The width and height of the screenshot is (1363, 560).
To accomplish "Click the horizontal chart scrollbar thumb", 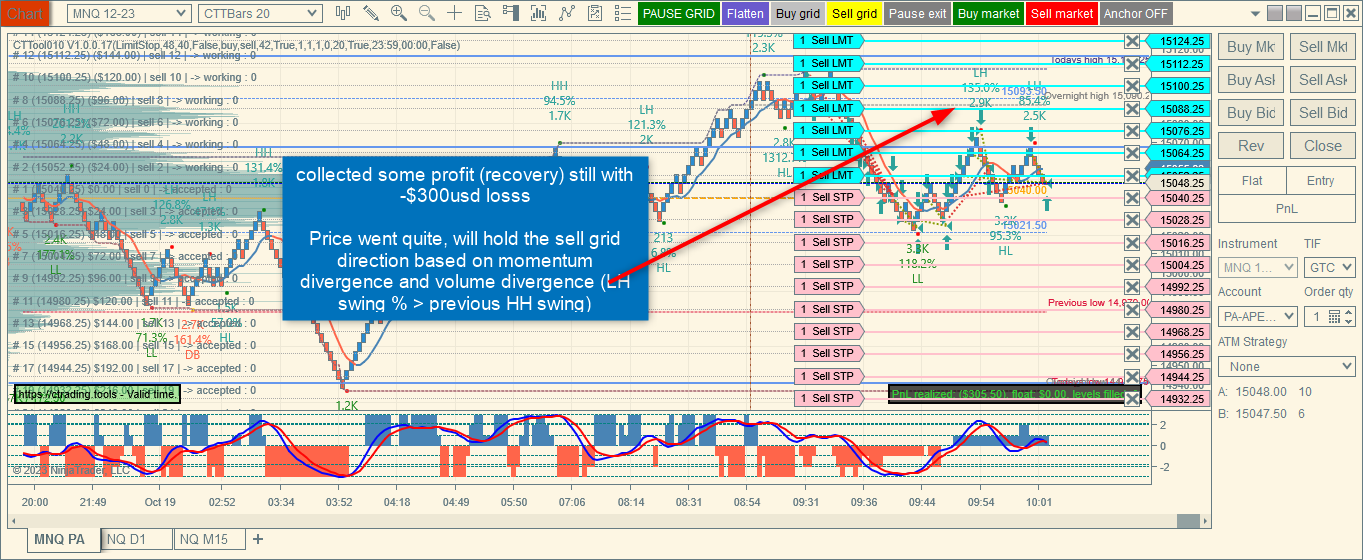I will [1188, 521].
